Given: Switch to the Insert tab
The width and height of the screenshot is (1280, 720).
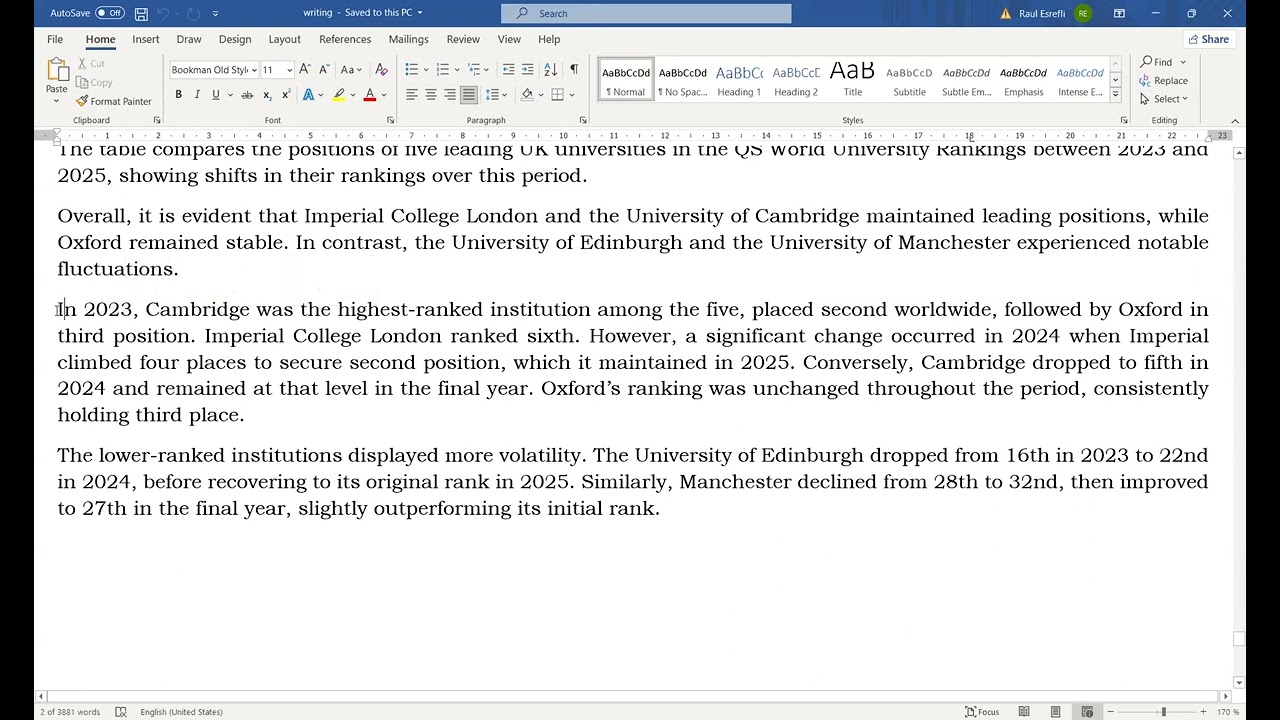Looking at the screenshot, I should coord(146,39).
